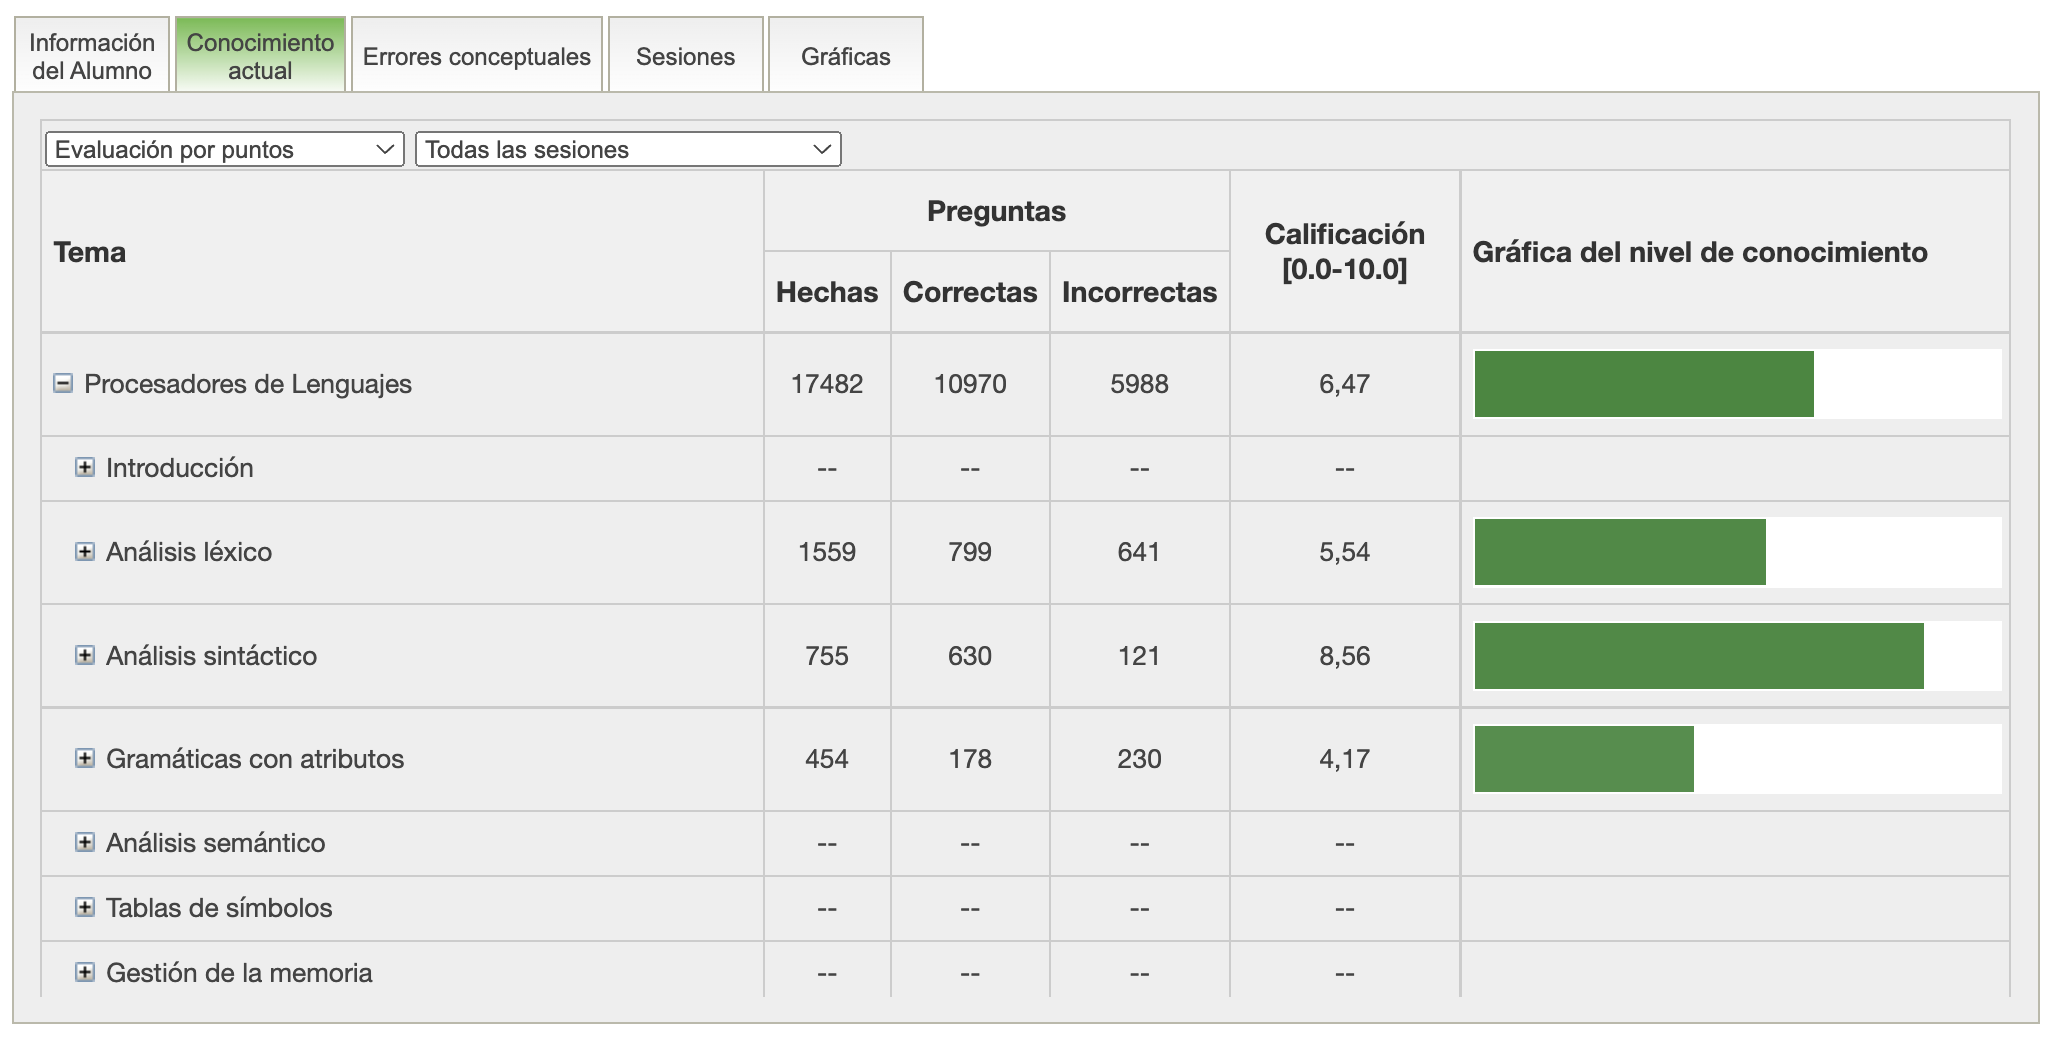Image resolution: width=2058 pixels, height=1040 pixels.
Task: Expand the Tablas de símbolos topic
Action: pyautogui.click(x=85, y=908)
